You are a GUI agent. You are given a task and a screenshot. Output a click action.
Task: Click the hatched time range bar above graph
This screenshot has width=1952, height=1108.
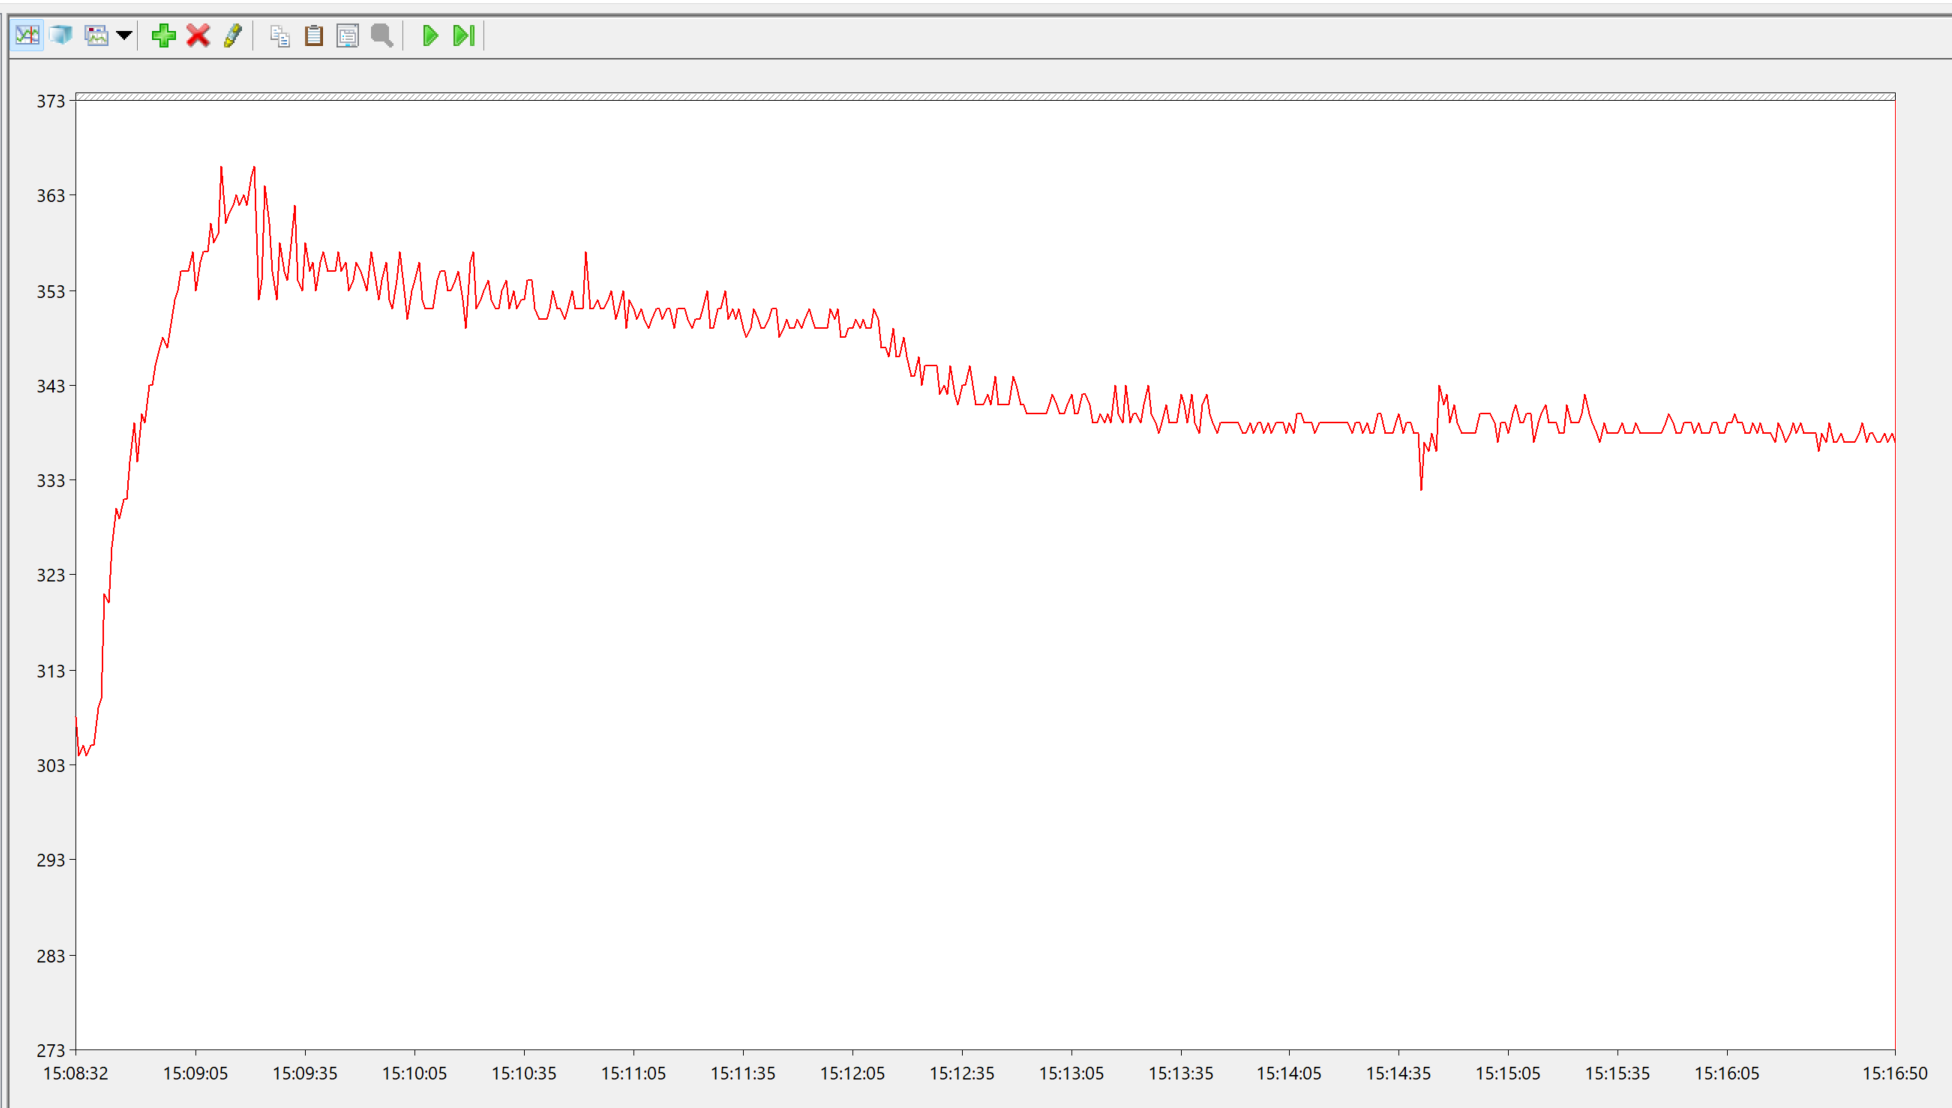tap(985, 97)
